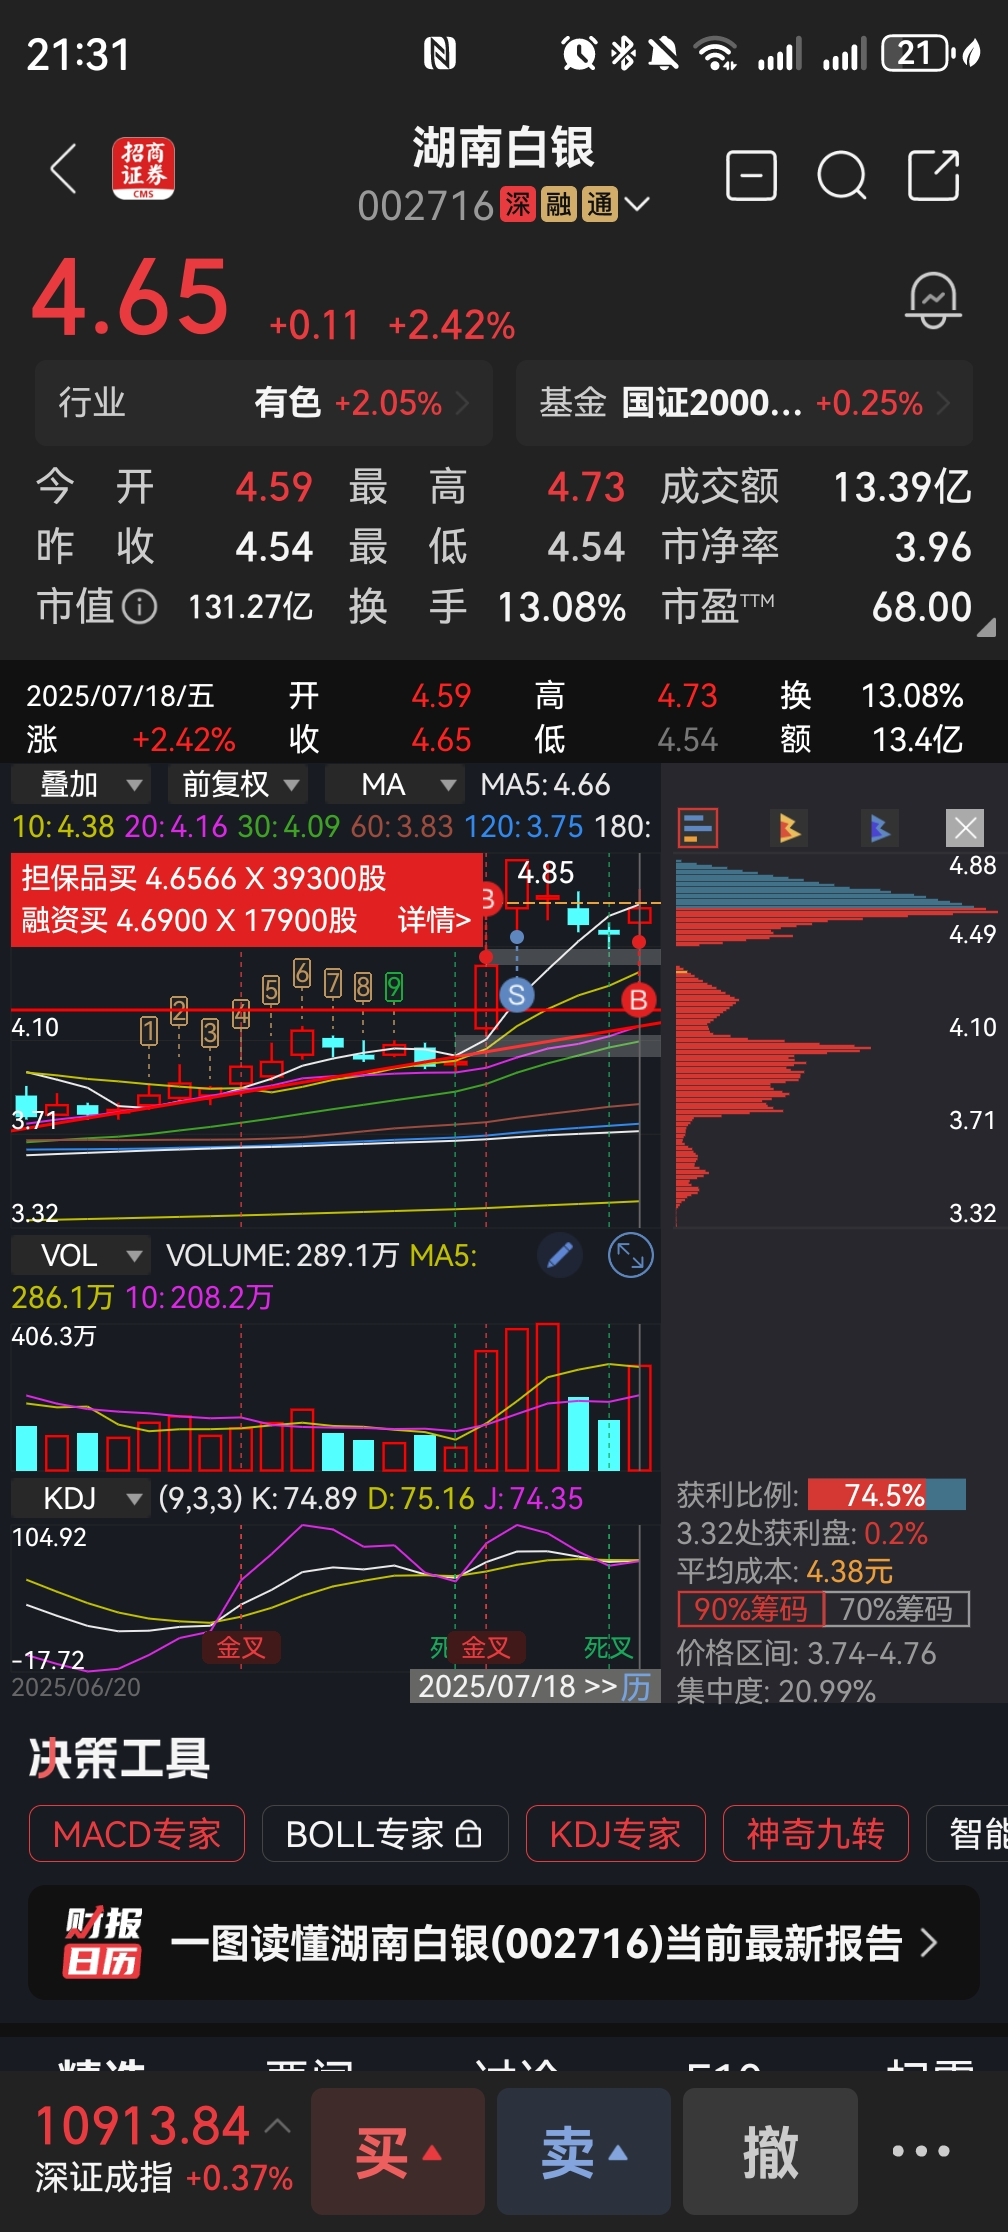Tap the Bluetooth status icon
This screenshot has height=2232, width=1008.
tap(623, 53)
